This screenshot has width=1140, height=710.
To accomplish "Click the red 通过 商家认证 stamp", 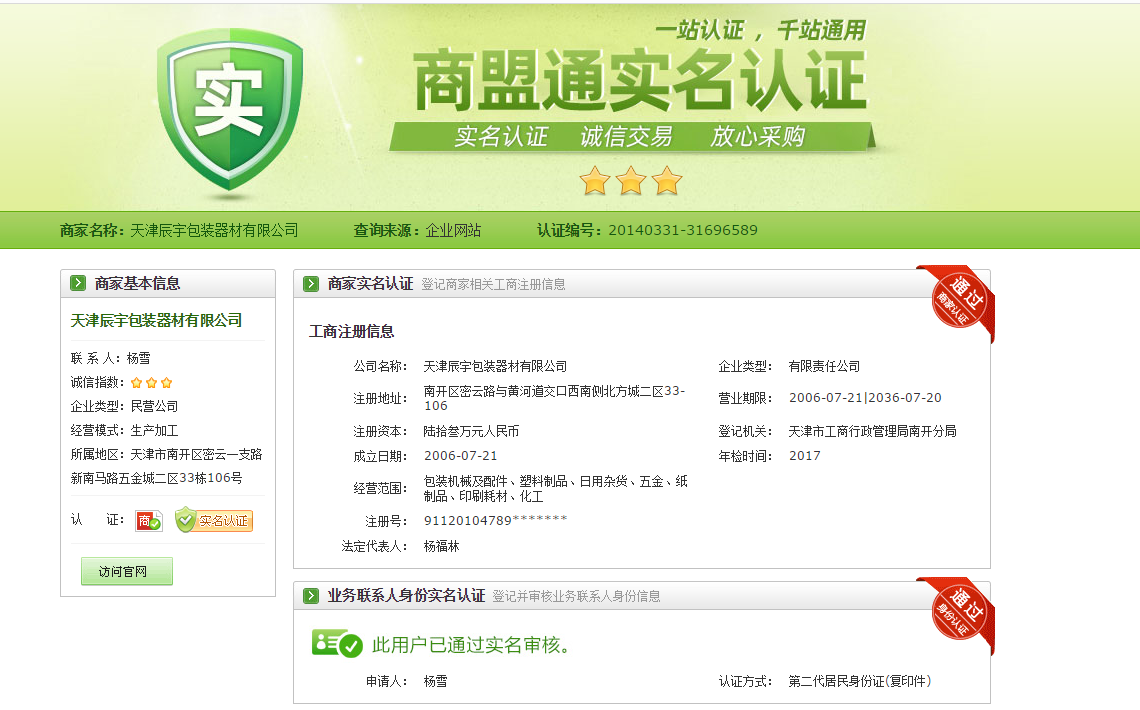I will pos(955,299).
